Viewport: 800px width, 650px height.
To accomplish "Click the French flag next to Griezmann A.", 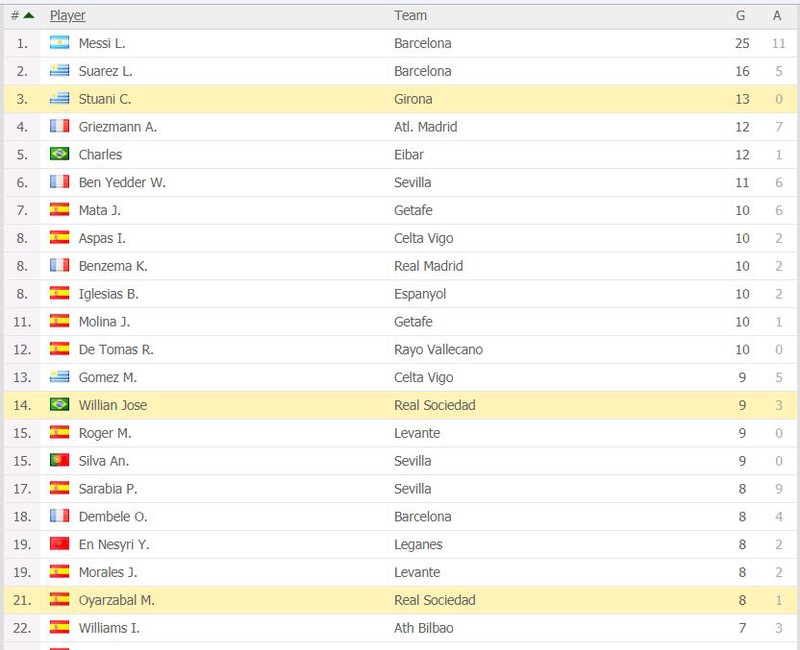I will (59, 126).
